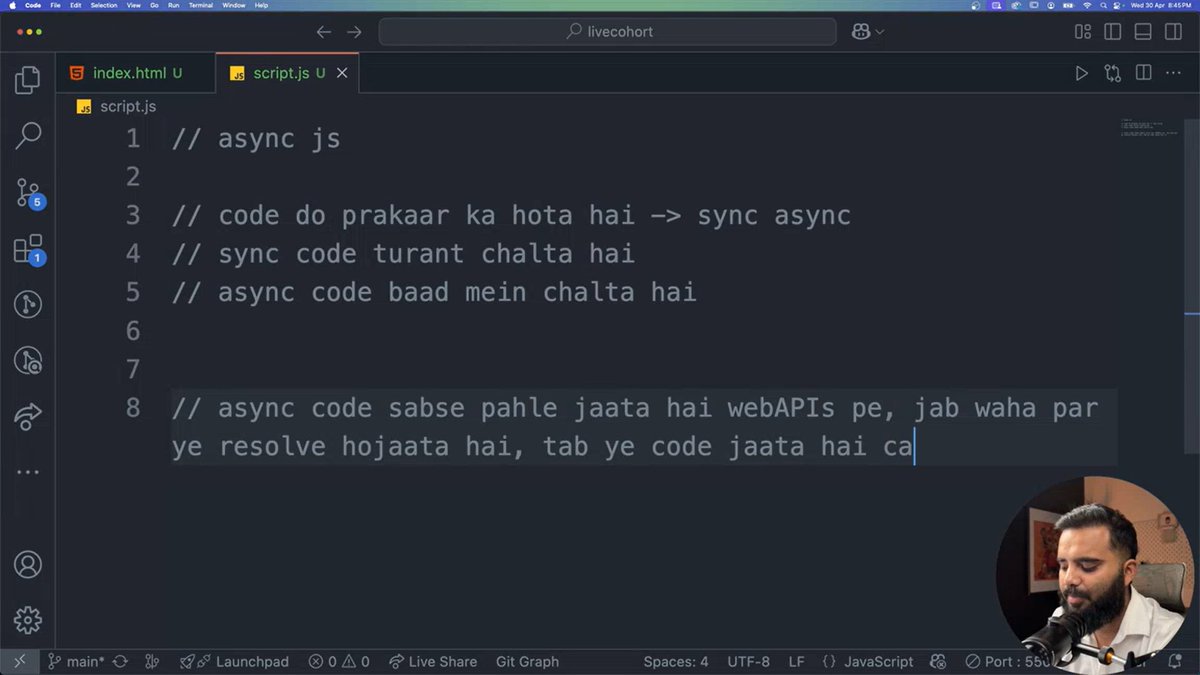The image size is (1200, 675).
Task: Open editor More Actions ellipsis menu
Action: coord(1173,73)
